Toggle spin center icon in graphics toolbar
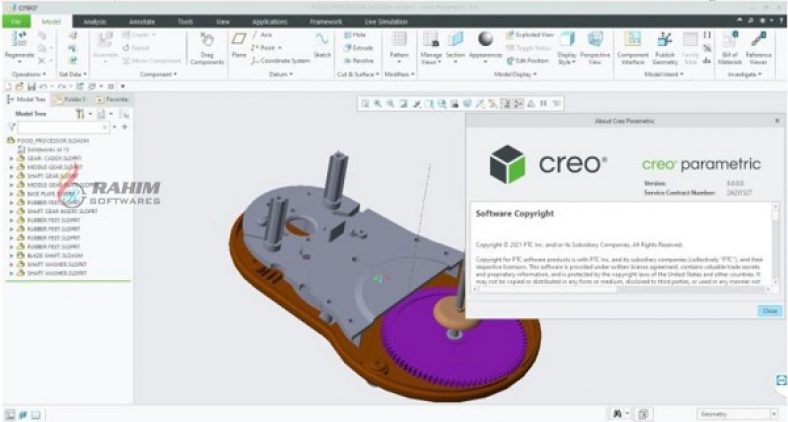The width and height of the screenshot is (788, 422). pos(518,103)
